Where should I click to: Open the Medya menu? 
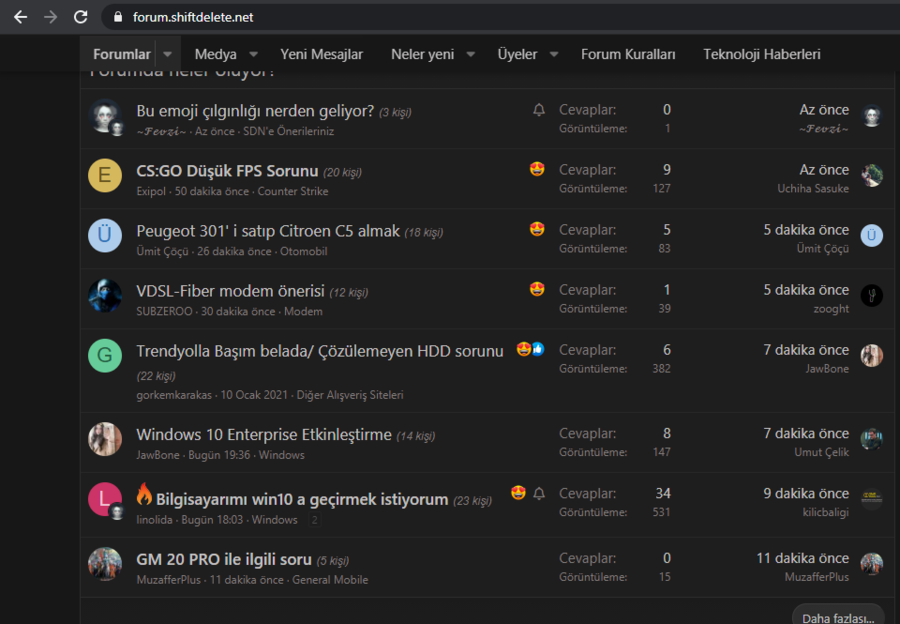[215, 55]
